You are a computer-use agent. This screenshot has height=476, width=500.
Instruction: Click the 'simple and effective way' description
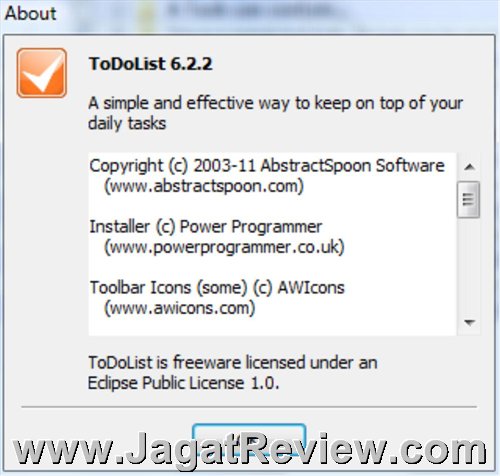pos(276,104)
